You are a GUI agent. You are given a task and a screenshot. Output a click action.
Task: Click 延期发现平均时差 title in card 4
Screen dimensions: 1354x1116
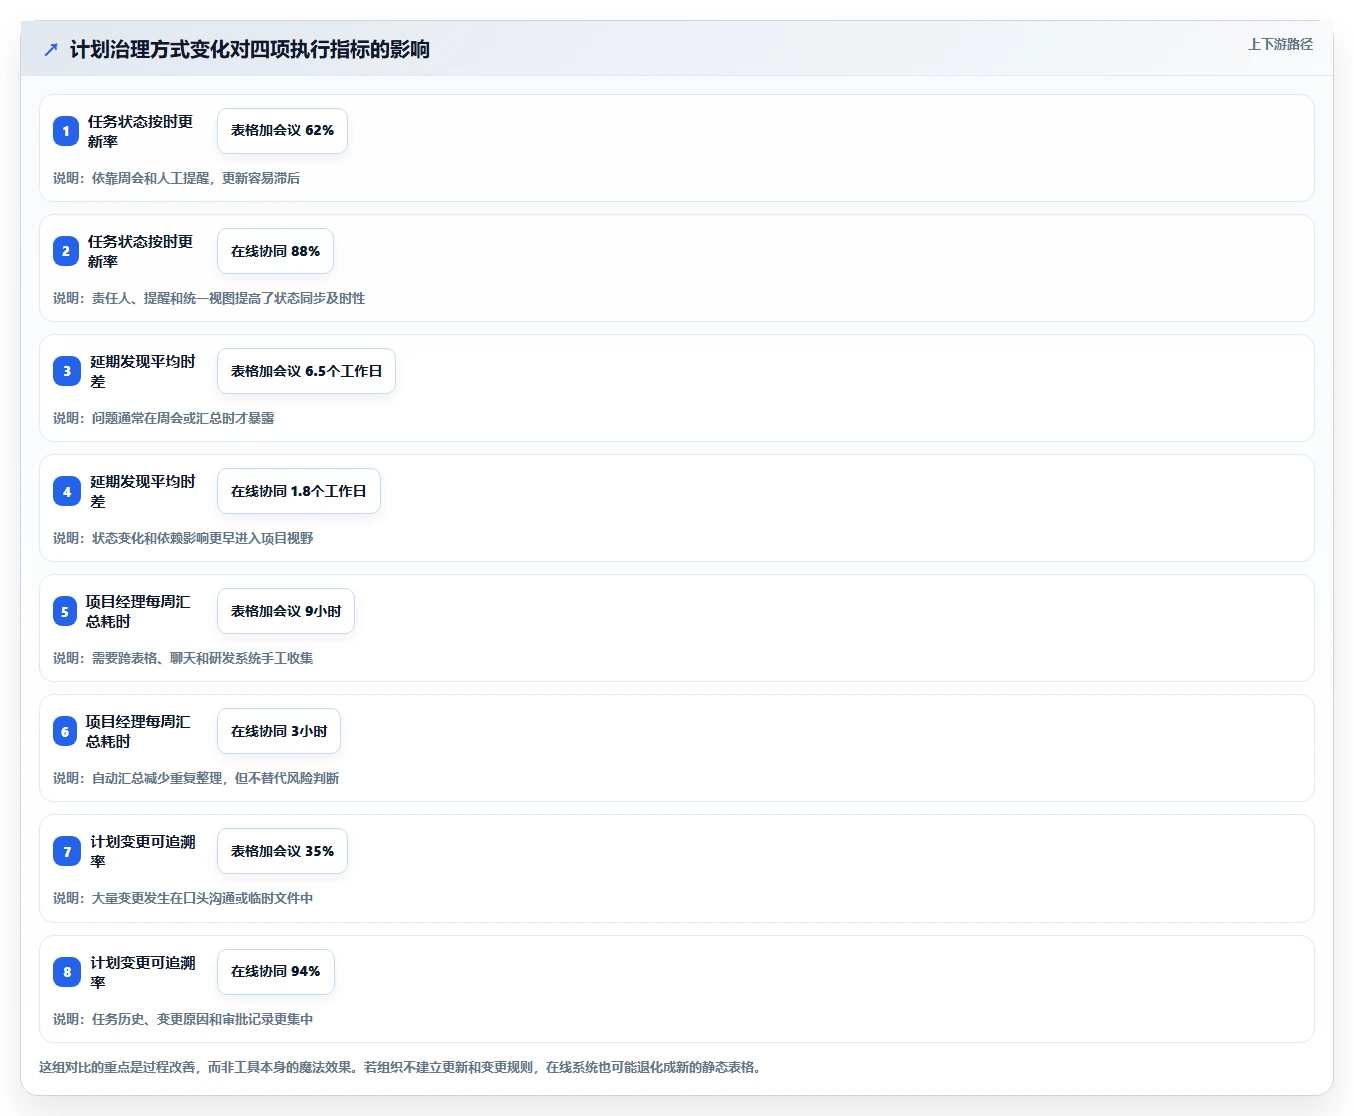click(x=143, y=491)
